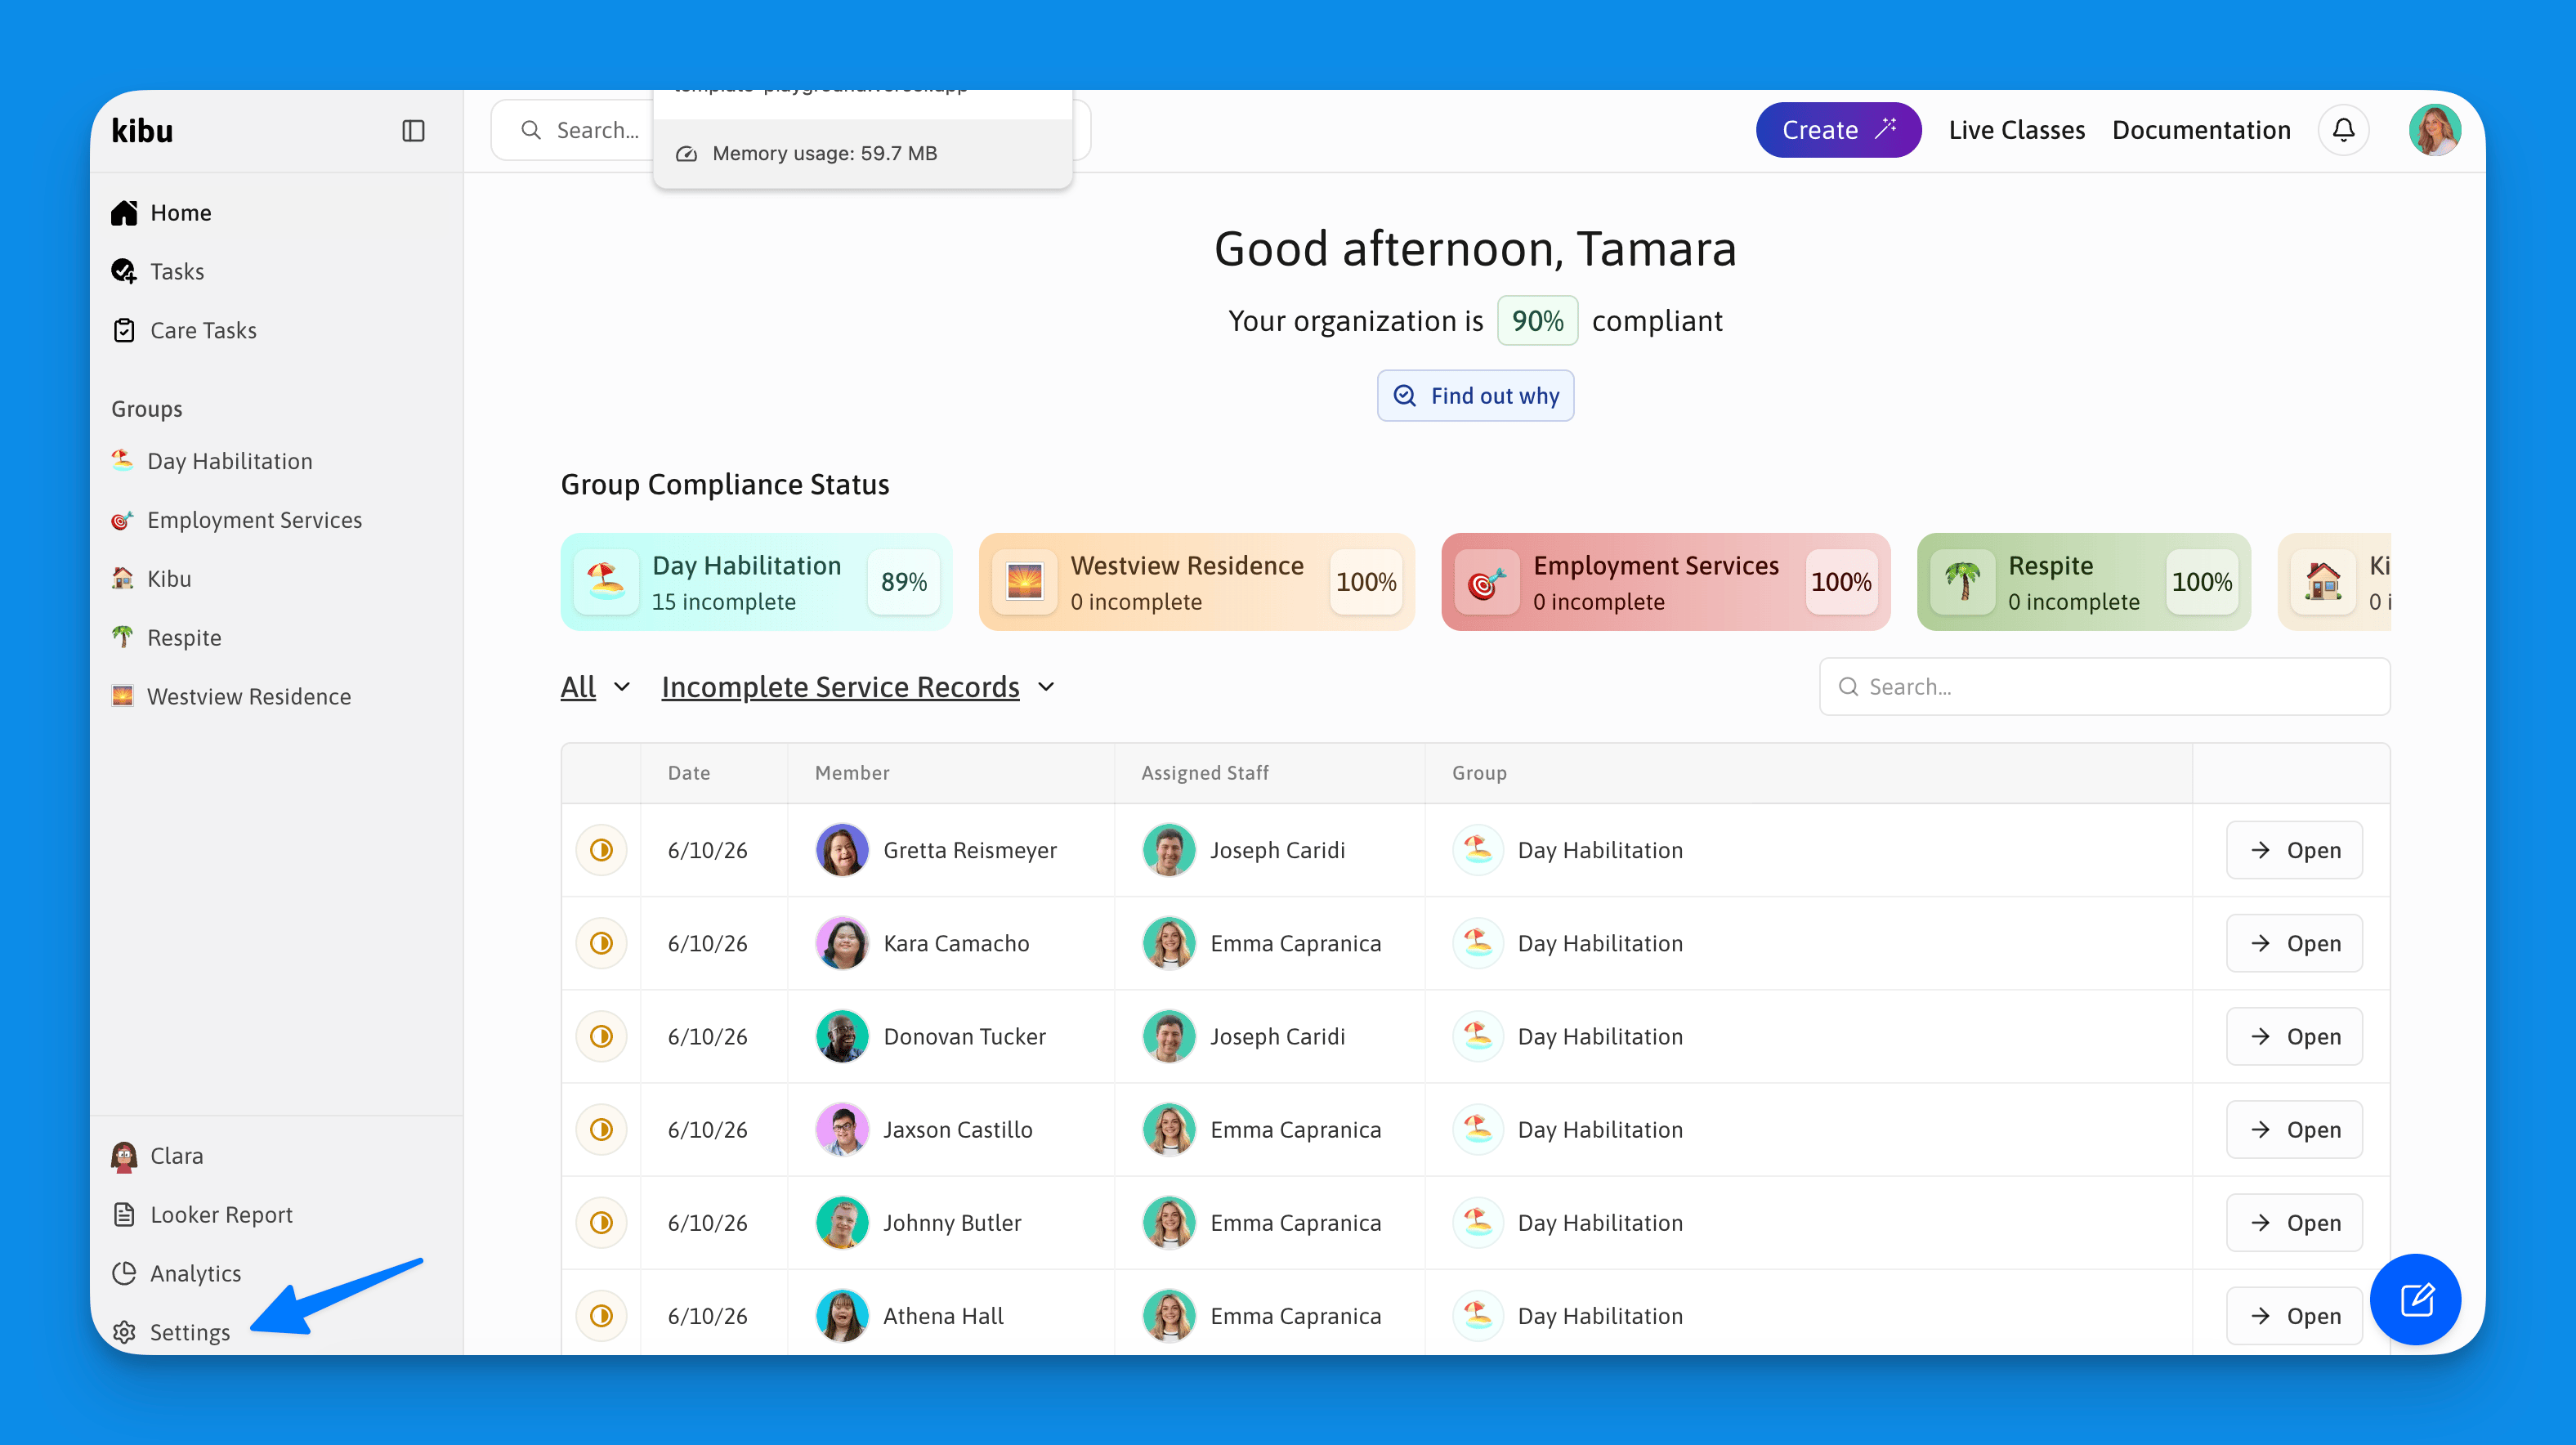The width and height of the screenshot is (2576, 1445).
Task: Click Donovan Tucker's incomplete status icon
Action: (601, 1036)
